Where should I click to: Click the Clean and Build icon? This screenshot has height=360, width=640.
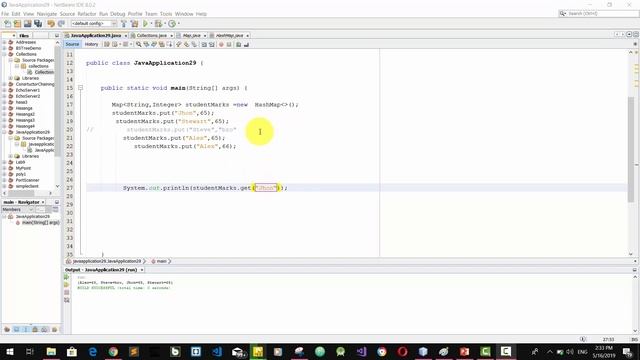tap(134, 24)
